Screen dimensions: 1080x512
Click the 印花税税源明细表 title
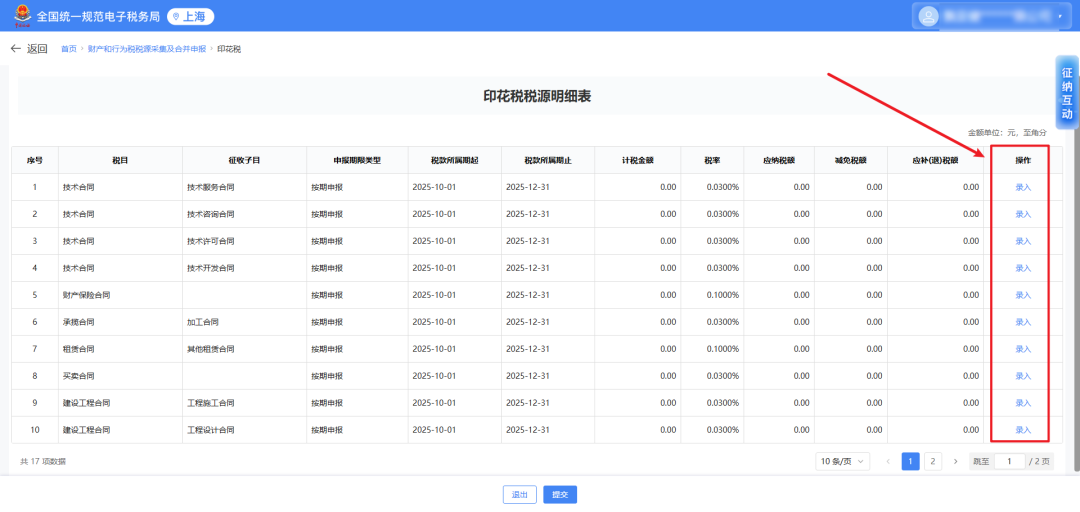[537, 96]
